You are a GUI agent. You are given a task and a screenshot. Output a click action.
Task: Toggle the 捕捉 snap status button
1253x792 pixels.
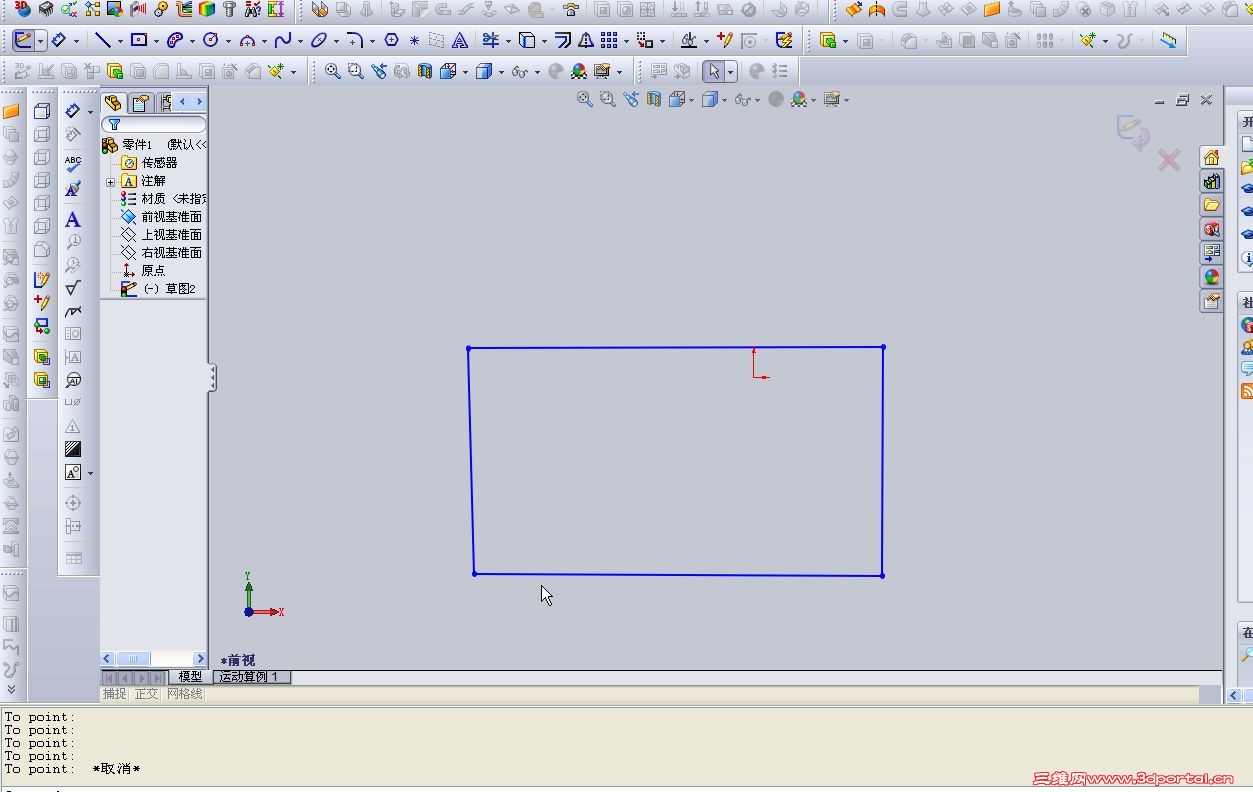[x=115, y=694]
